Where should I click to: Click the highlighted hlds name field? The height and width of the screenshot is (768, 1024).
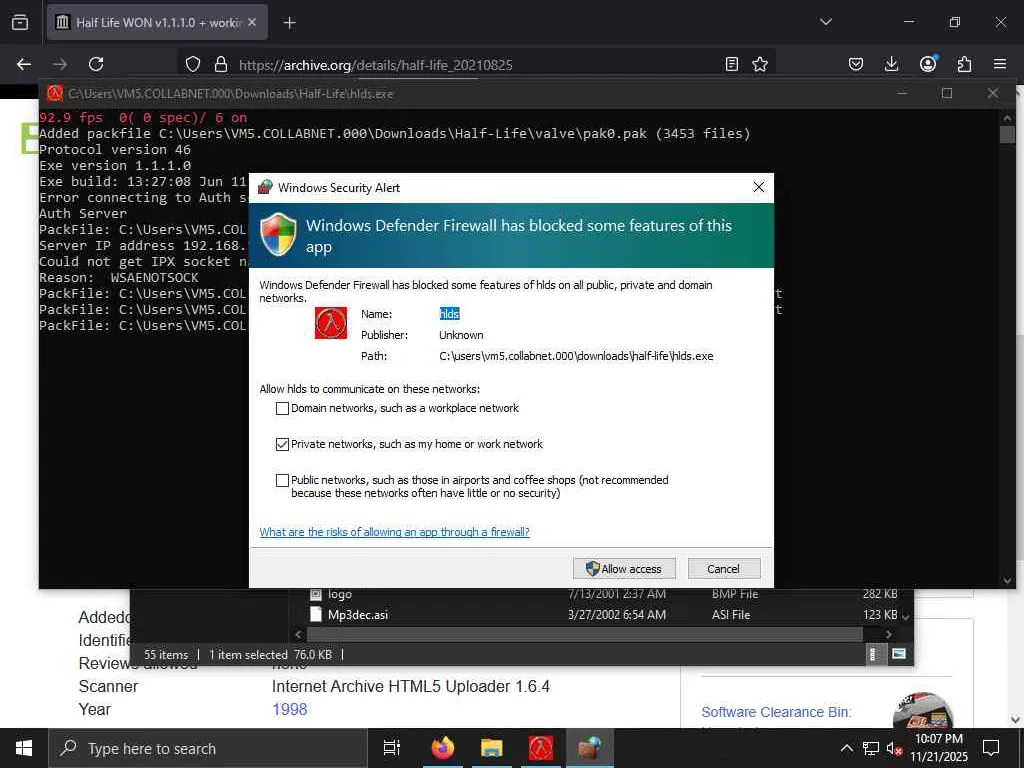tap(449, 314)
